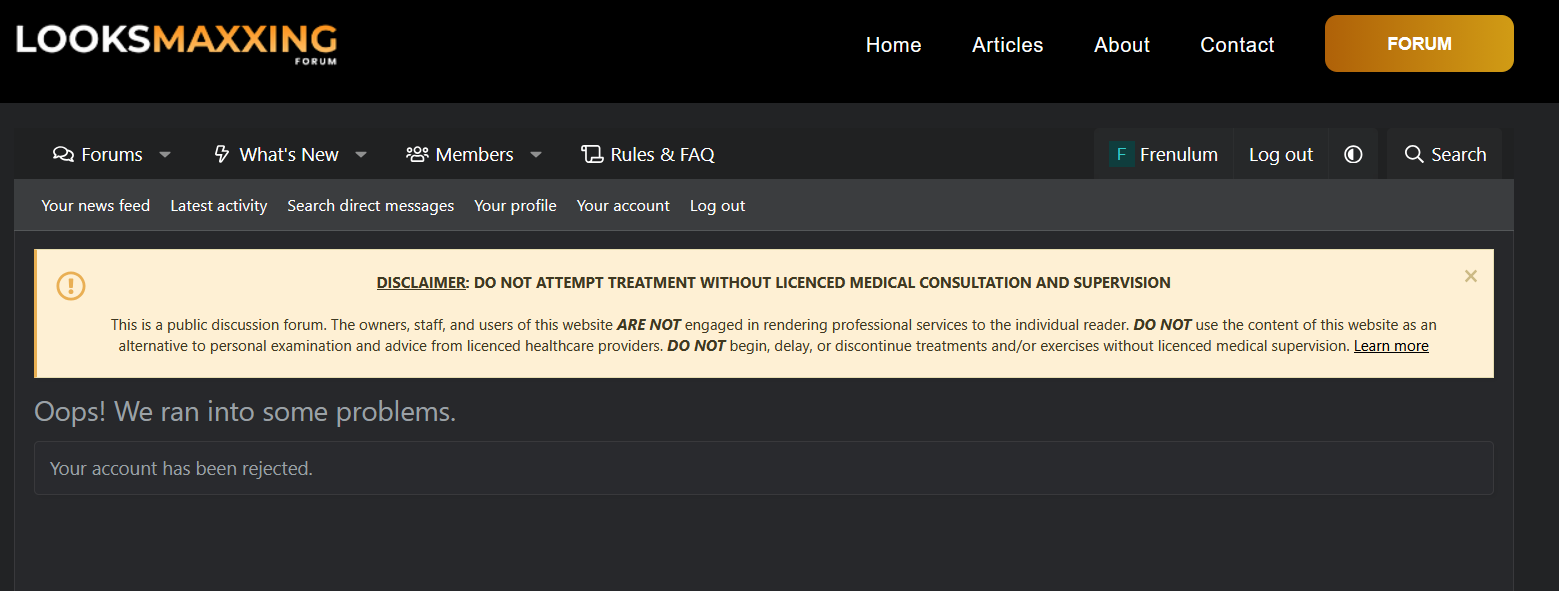Open the About page
The height and width of the screenshot is (591, 1559).
[1121, 45]
